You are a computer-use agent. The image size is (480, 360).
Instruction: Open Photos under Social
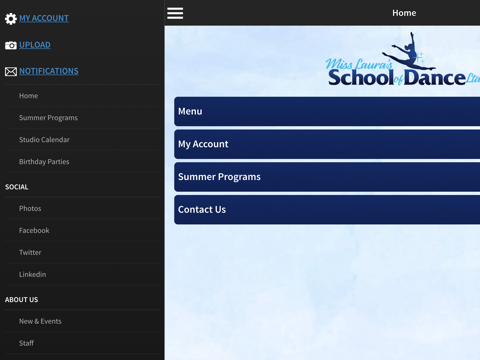pos(82,208)
